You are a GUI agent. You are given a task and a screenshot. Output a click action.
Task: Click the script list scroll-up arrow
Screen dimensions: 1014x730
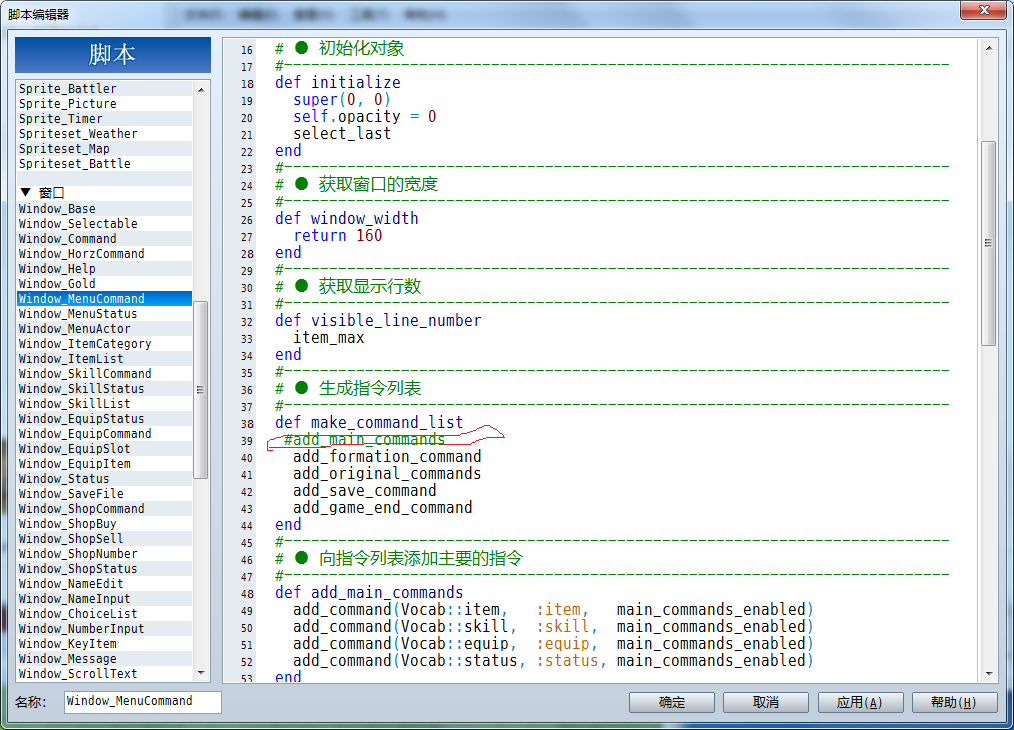coord(201,89)
